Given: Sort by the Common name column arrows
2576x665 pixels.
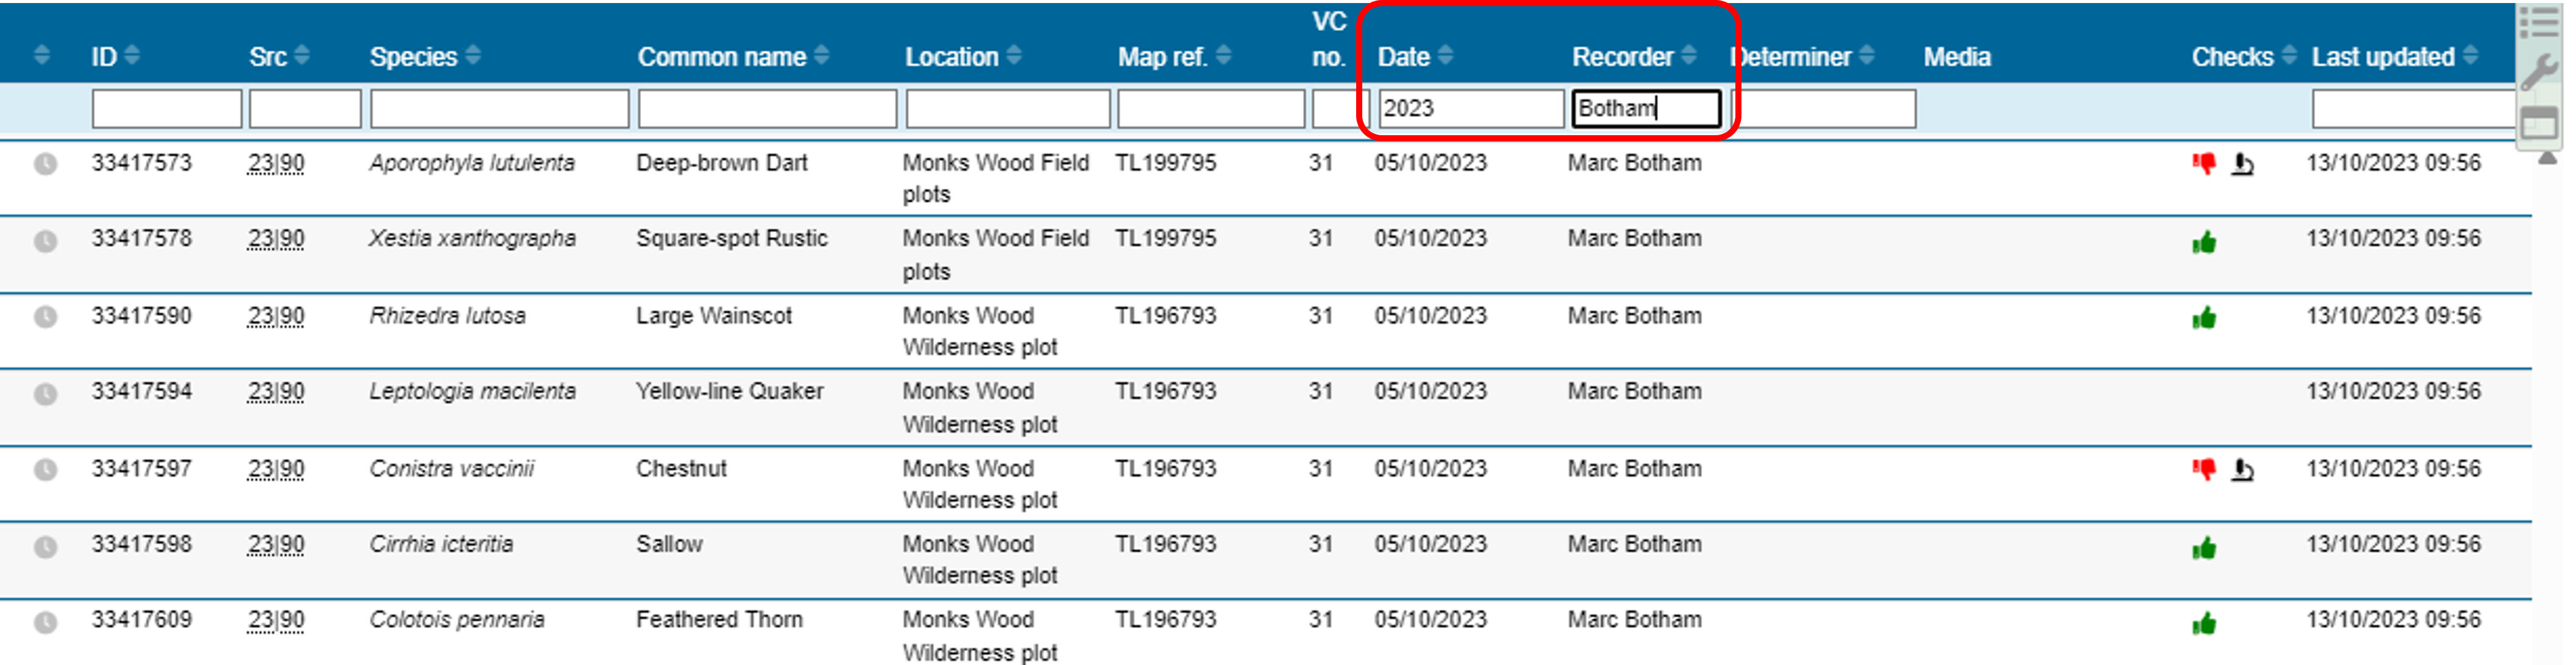Looking at the screenshot, I should tap(821, 55).
